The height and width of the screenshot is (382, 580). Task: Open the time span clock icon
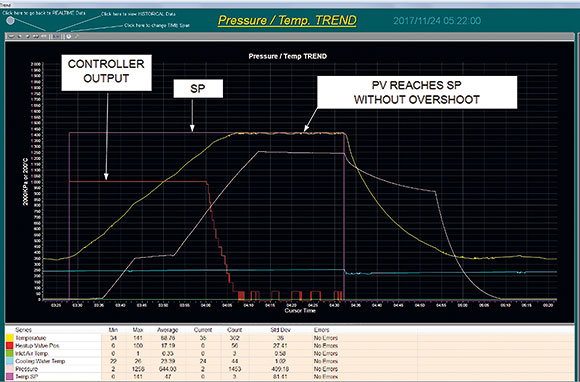coord(68,36)
